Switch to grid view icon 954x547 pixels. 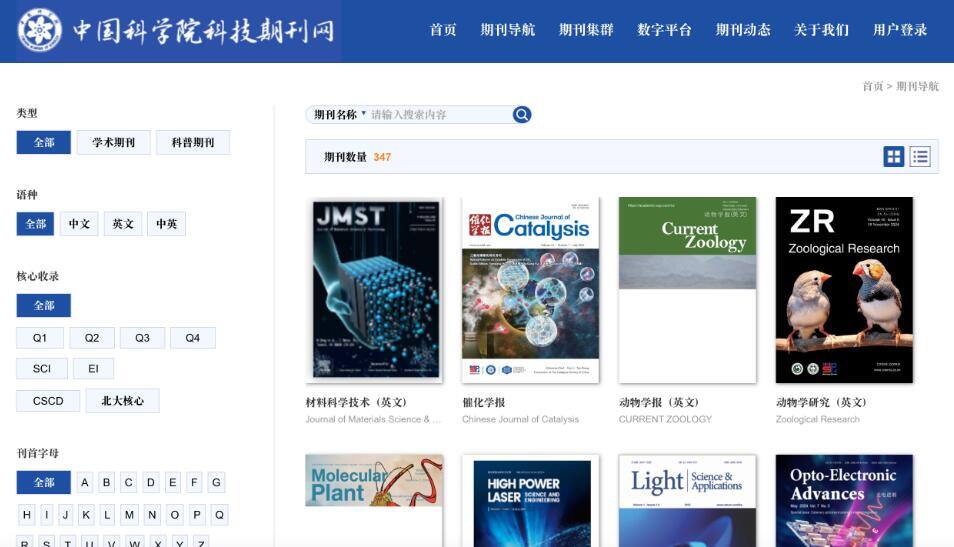pos(894,157)
